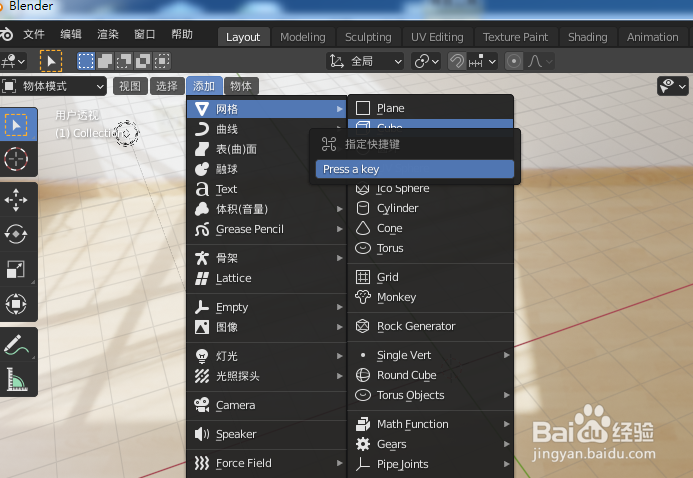Switch to the Modeling workspace tab
Image resolution: width=693 pixels, height=478 pixels.
[x=303, y=37]
